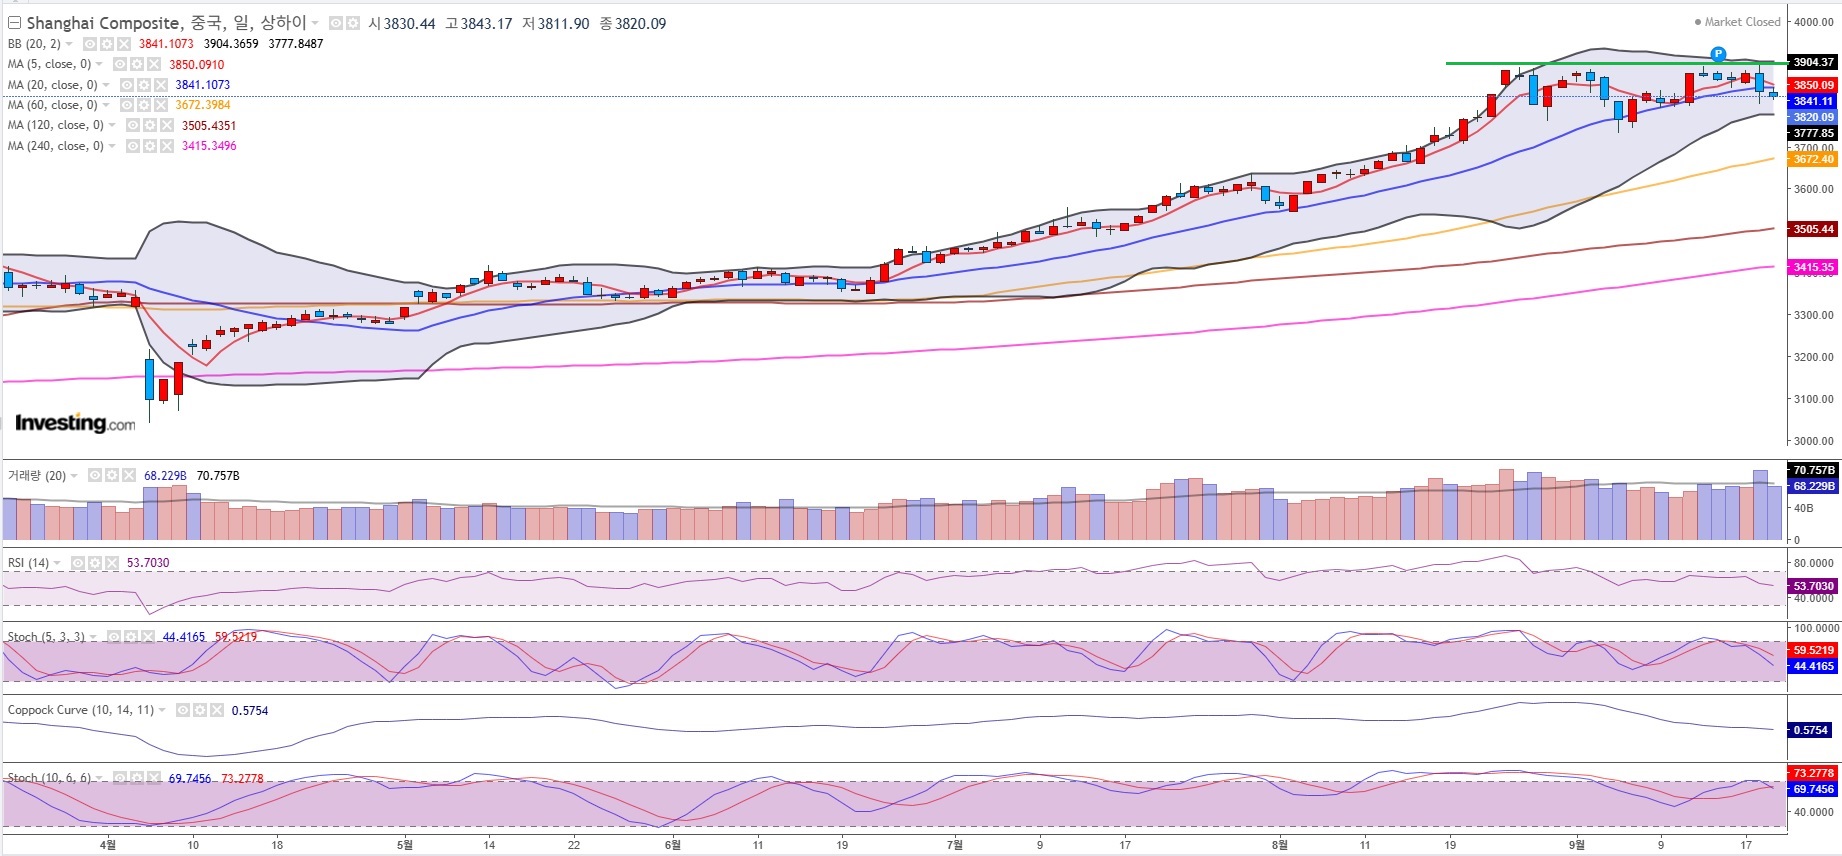Expand the RSI (14) dropdown arrow
1842x856 pixels.
click(57, 563)
